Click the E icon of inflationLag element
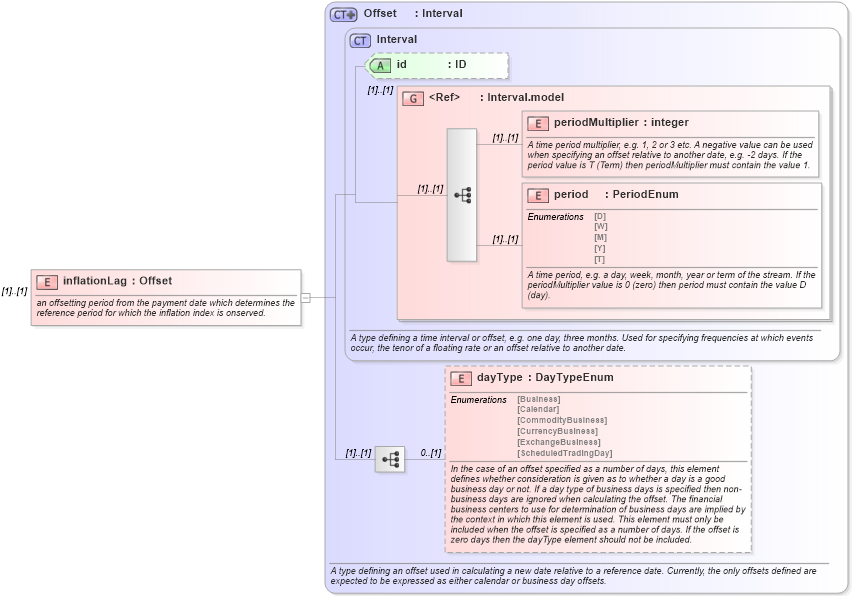The width and height of the screenshot is (852, 596). click(47, 282)
